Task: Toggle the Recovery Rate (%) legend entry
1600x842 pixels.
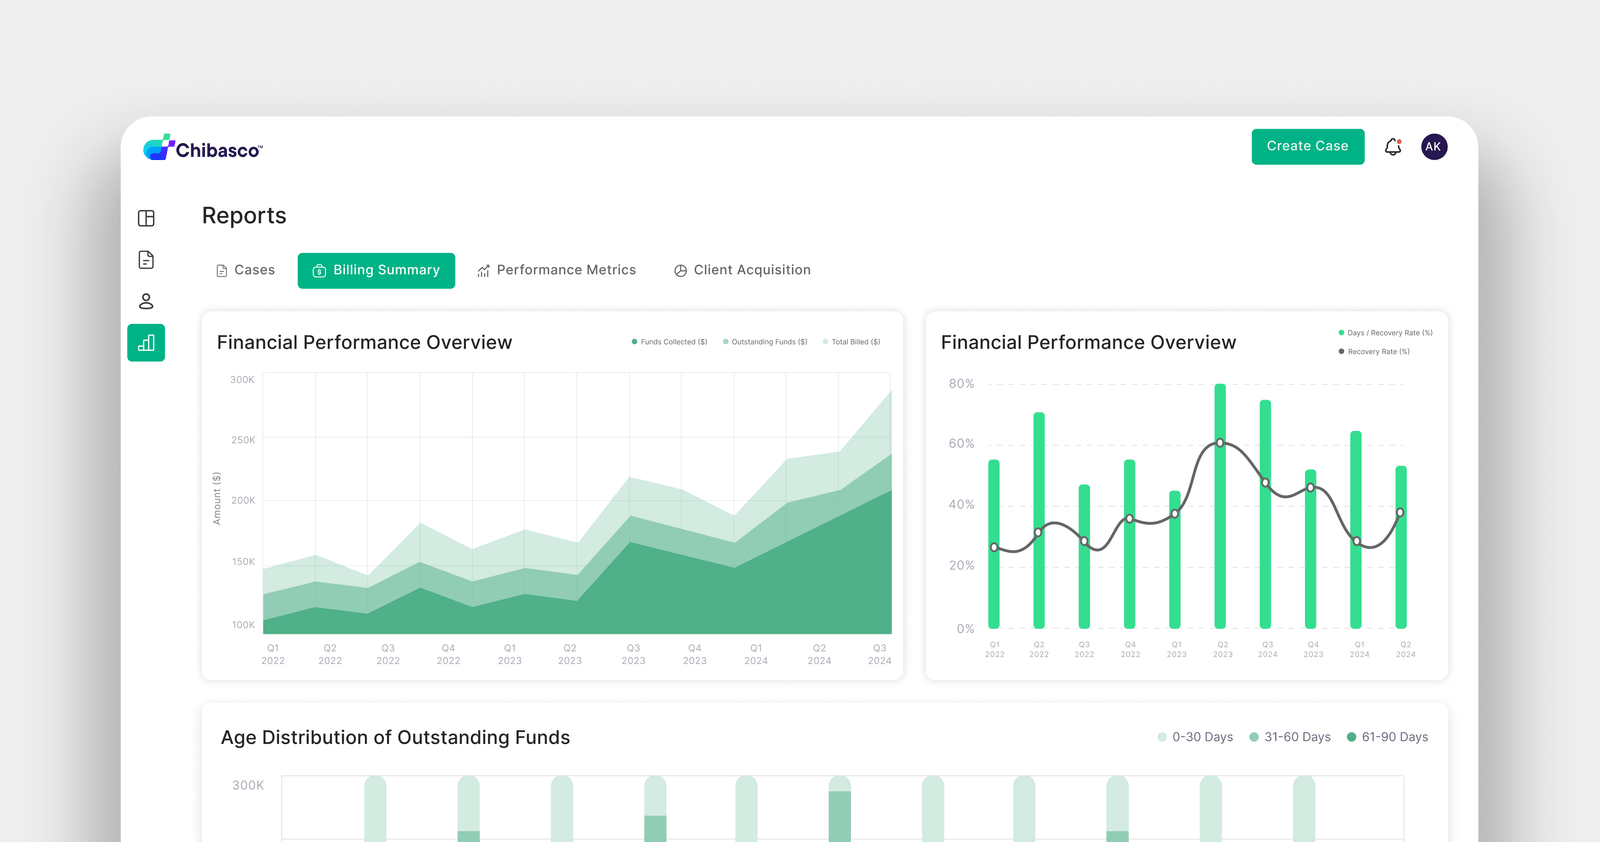Action: pos(1374,352)
